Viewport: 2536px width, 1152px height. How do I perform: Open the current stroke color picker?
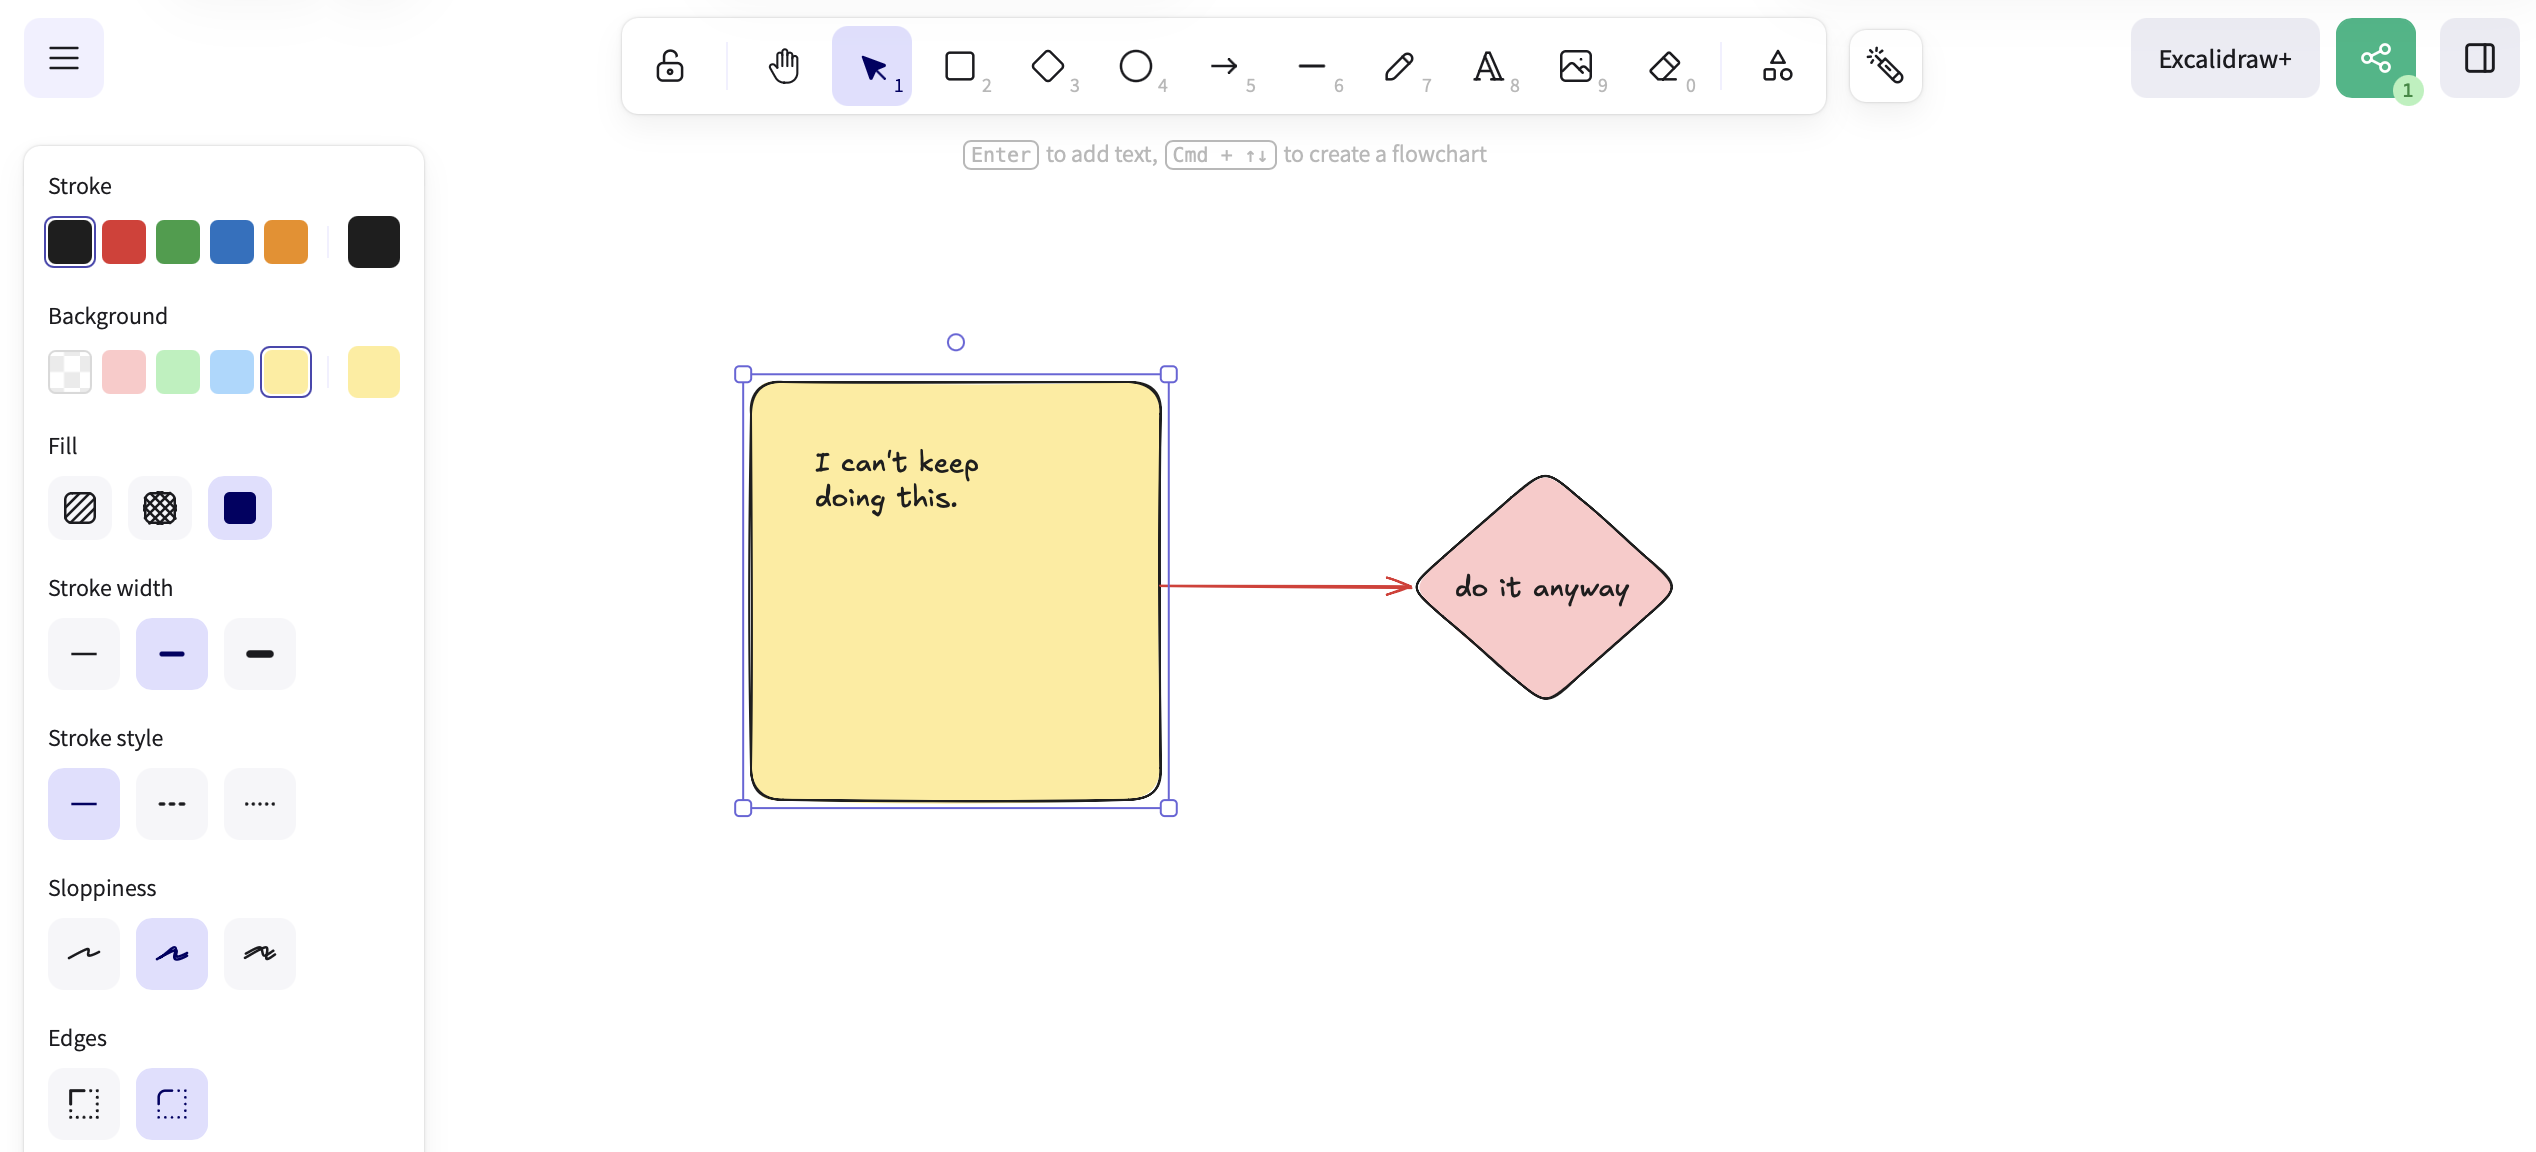(x=374, y=242)
